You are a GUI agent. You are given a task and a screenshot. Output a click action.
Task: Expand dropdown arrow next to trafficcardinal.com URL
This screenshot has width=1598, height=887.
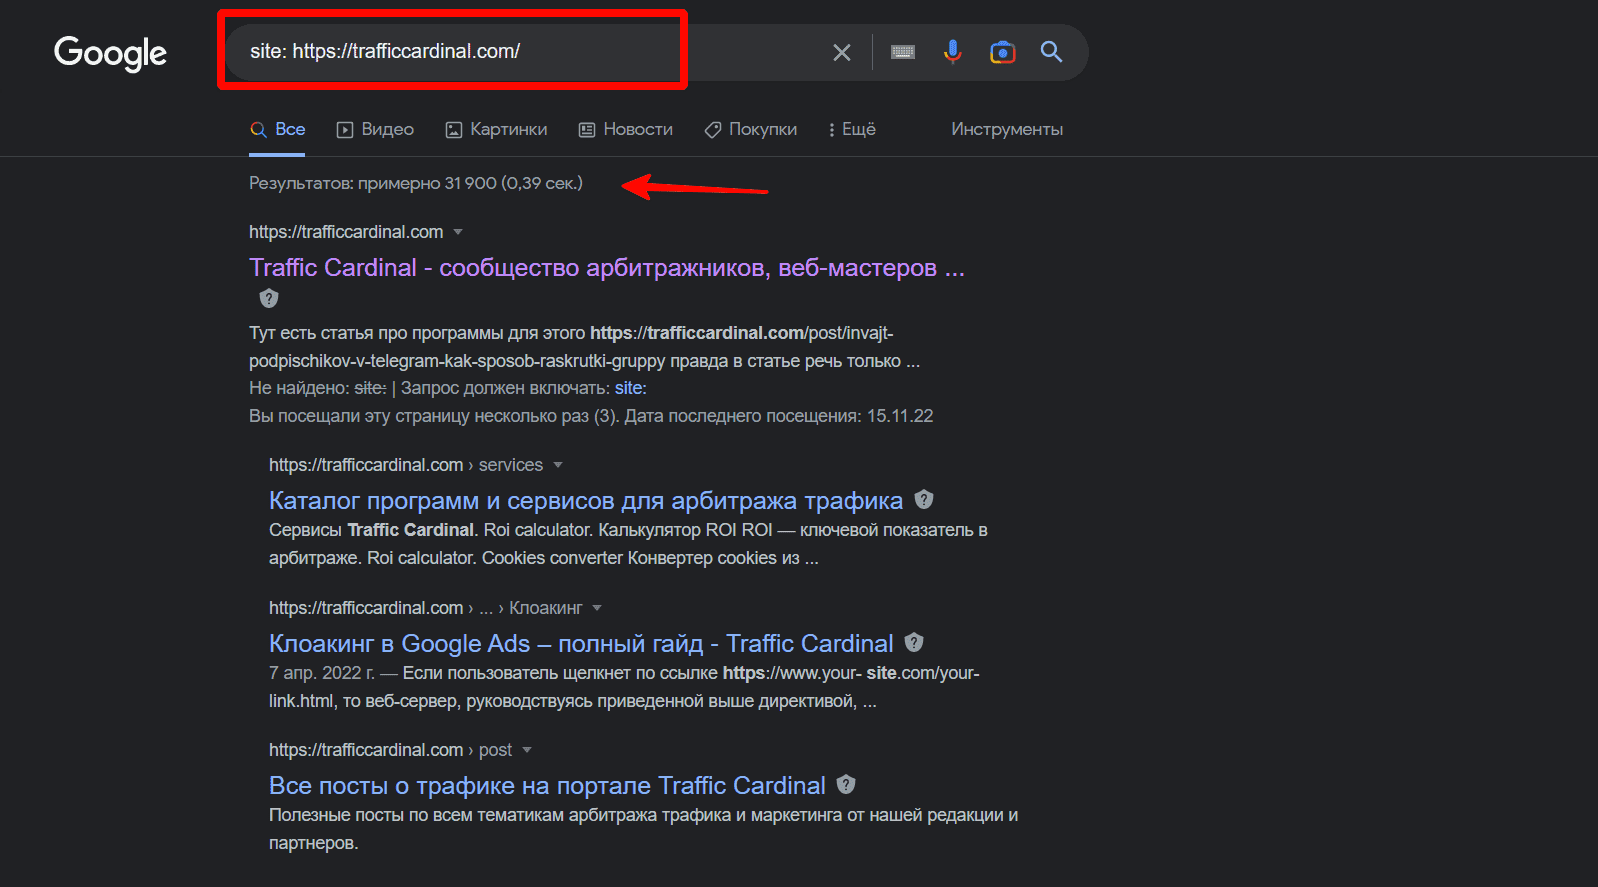458,232
